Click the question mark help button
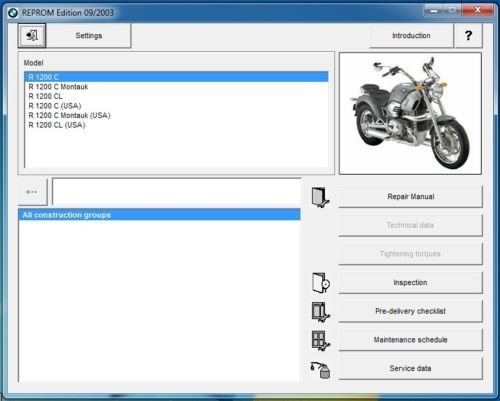Image resolution: width=500 pixels, height=401 pixels. (468, 35)
